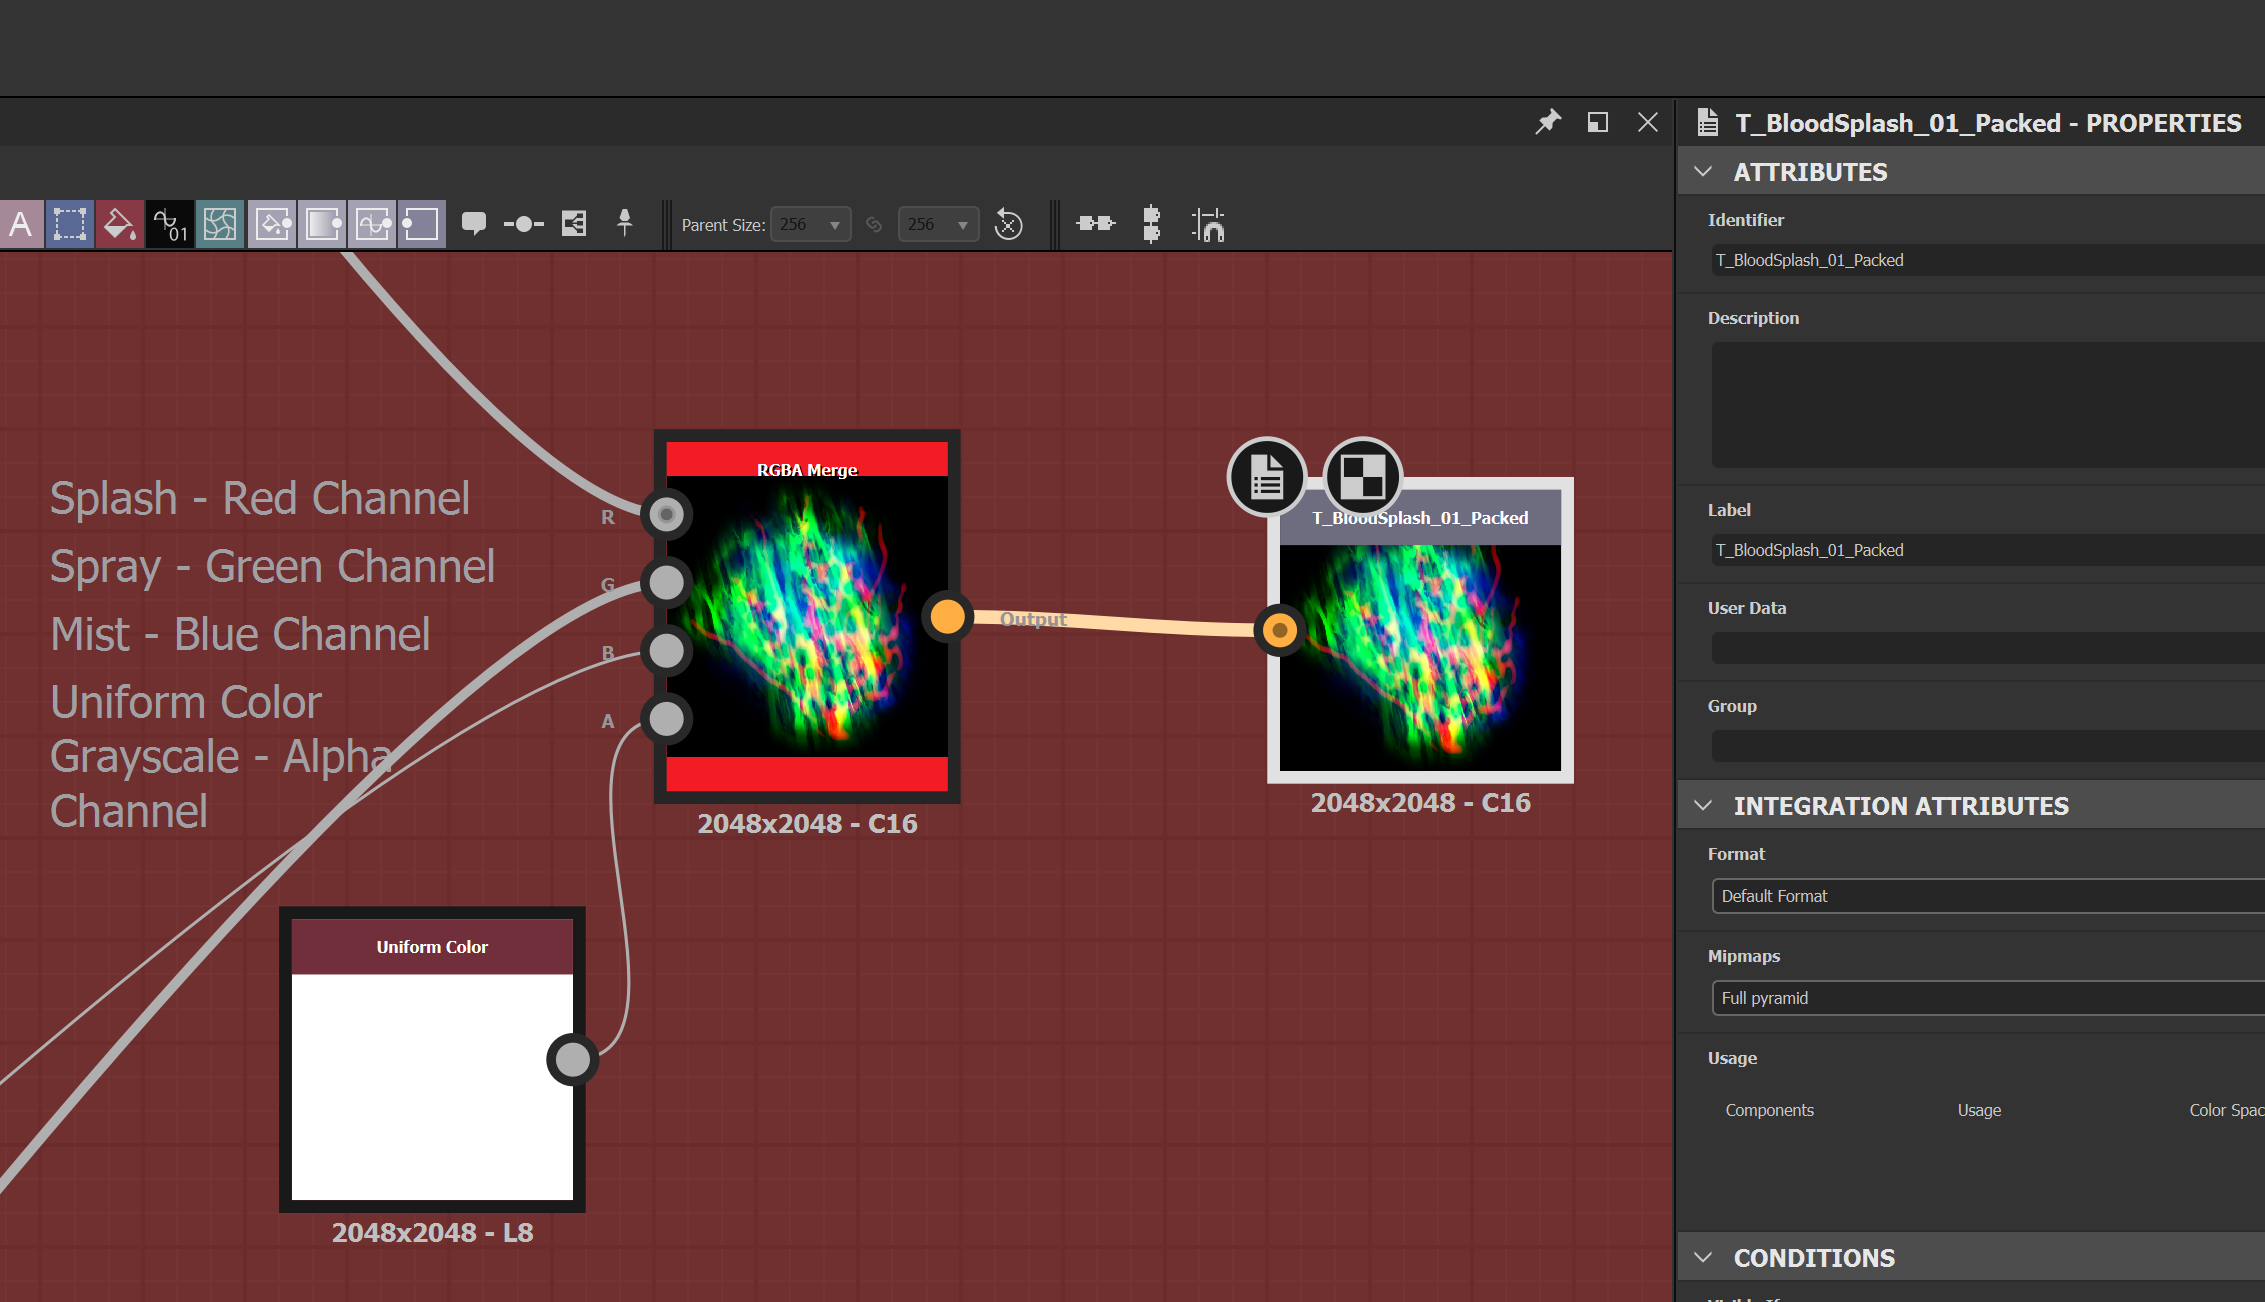Select the Text (A) atomic node tool
2265x1302 pixels.
(x=21, y=224)
